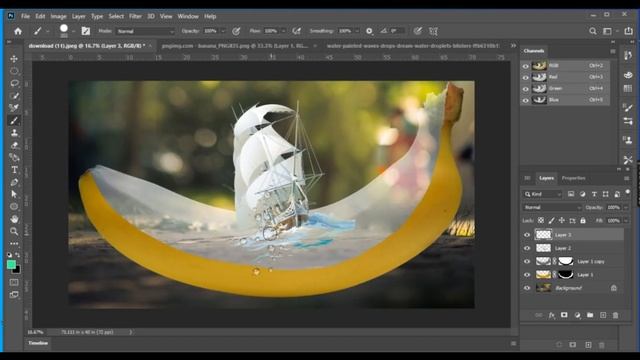The image size is (640, 360).
Task: Select the Channels panel tab
Action: tap(534, 51)
